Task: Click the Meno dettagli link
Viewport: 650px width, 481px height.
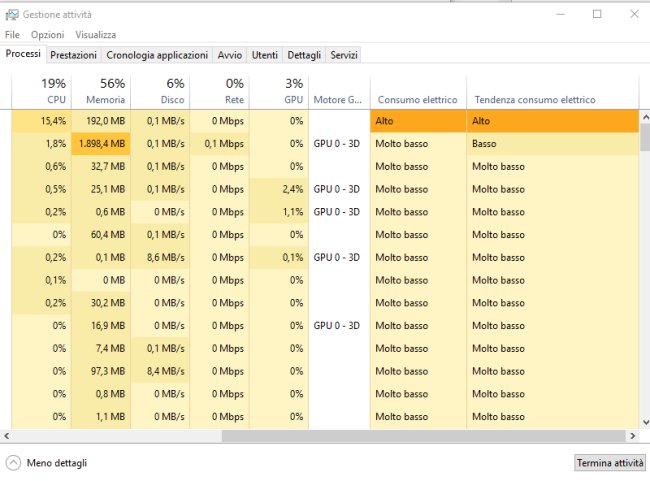Action: tap(56, 463)
